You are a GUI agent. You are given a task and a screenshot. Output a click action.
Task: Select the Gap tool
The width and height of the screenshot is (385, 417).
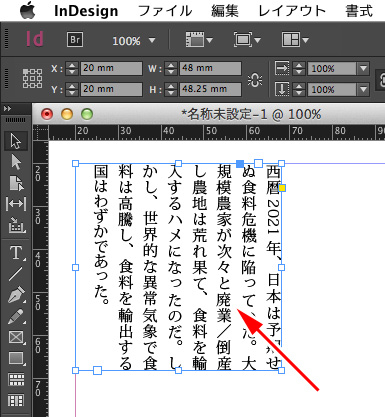pos(16,204)
